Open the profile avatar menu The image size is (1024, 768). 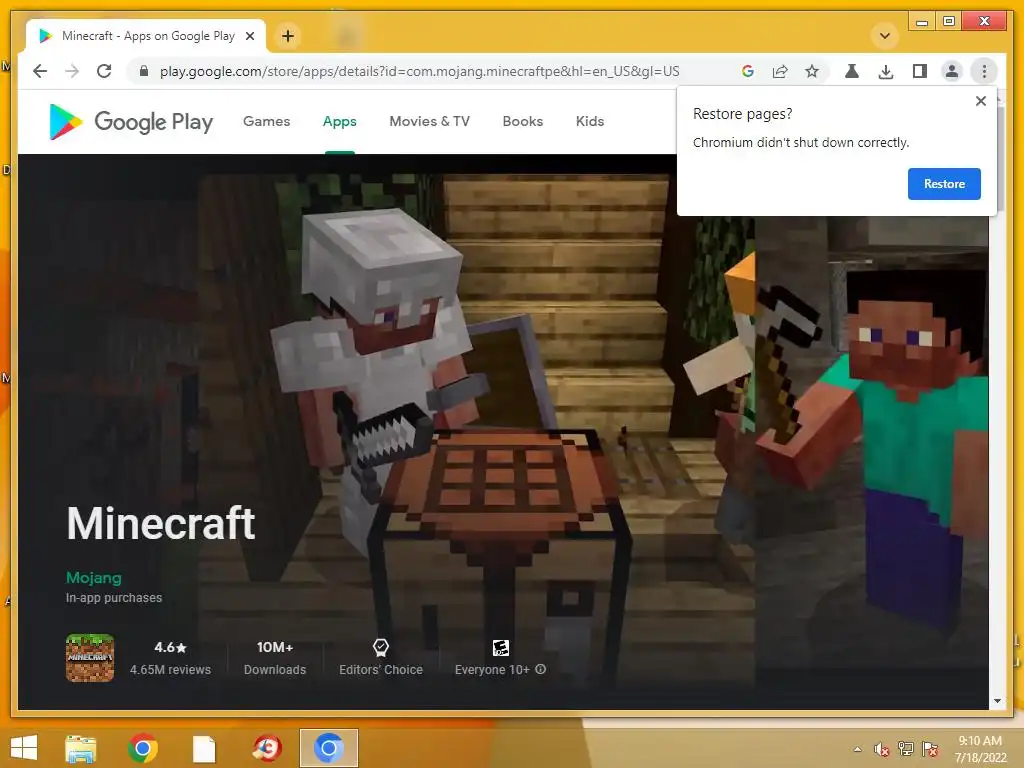point(952,71)
